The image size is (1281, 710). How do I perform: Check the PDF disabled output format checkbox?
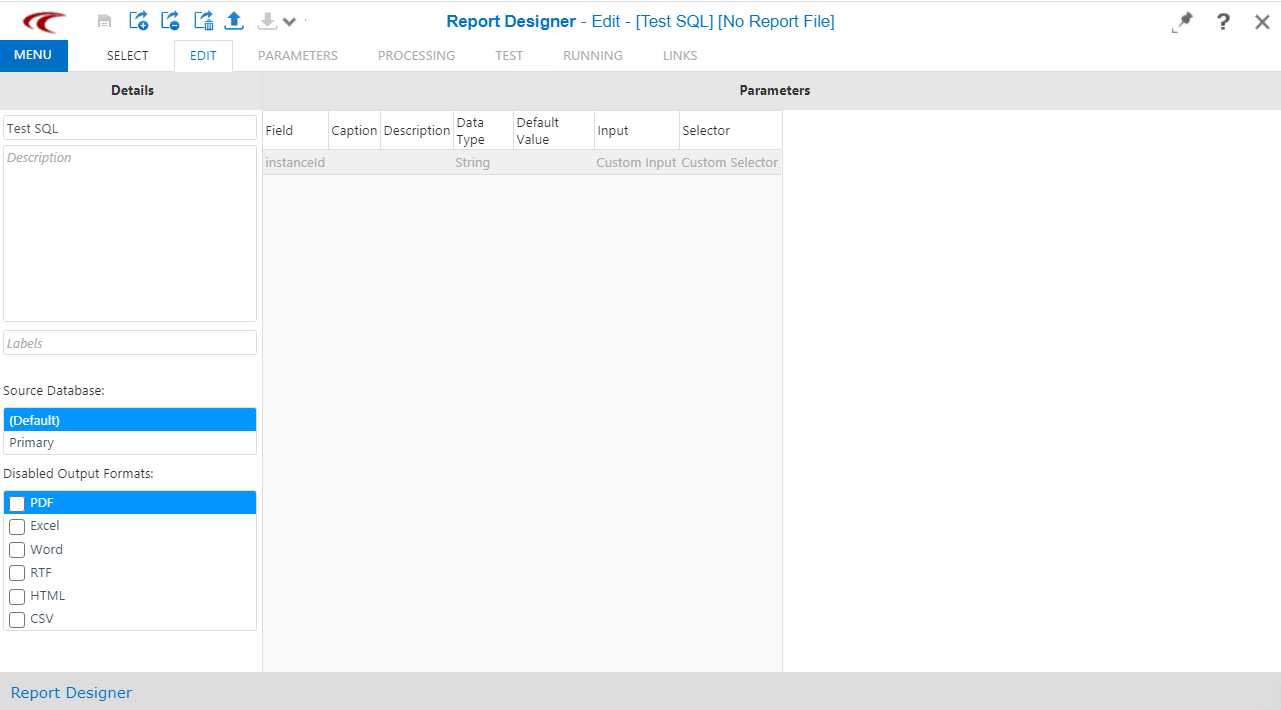pyautogui.click(x=17, y=503)
